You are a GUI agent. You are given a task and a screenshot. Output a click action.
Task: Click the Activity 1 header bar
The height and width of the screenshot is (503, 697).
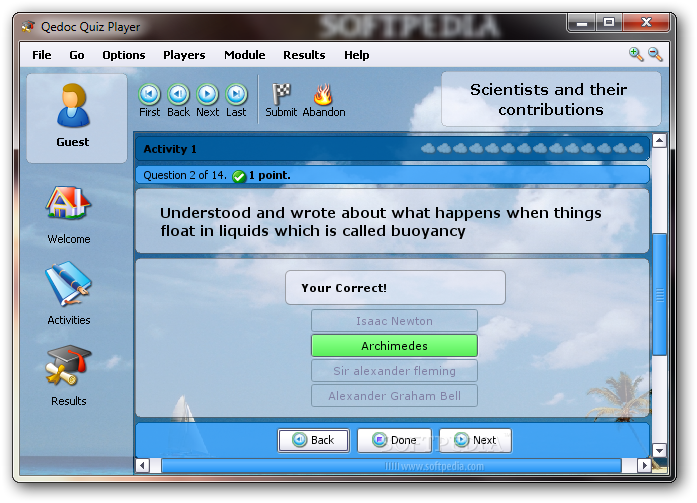tap(393, 149)
